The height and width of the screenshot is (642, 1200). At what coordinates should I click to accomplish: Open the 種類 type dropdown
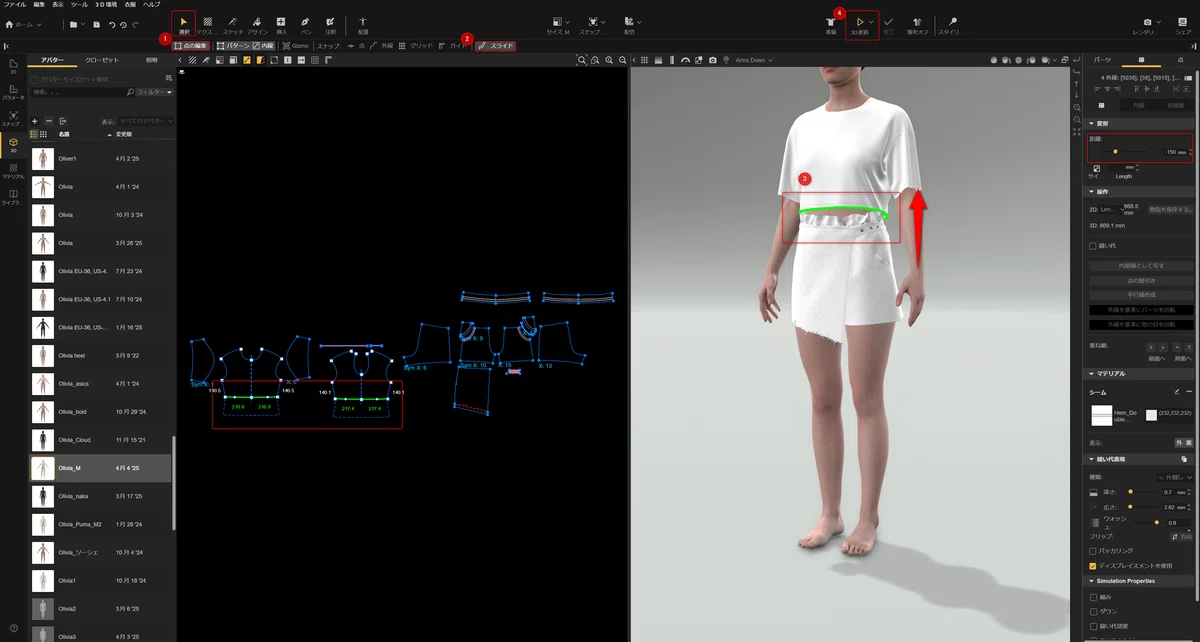click(x=1174, y=477)
